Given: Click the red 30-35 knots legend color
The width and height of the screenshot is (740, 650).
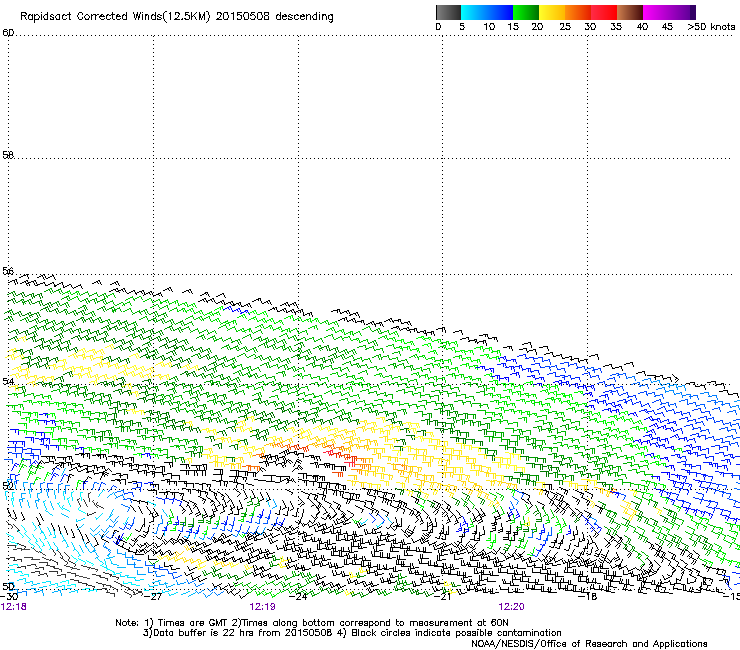Looking at the screenshot, I should point(604,12).
